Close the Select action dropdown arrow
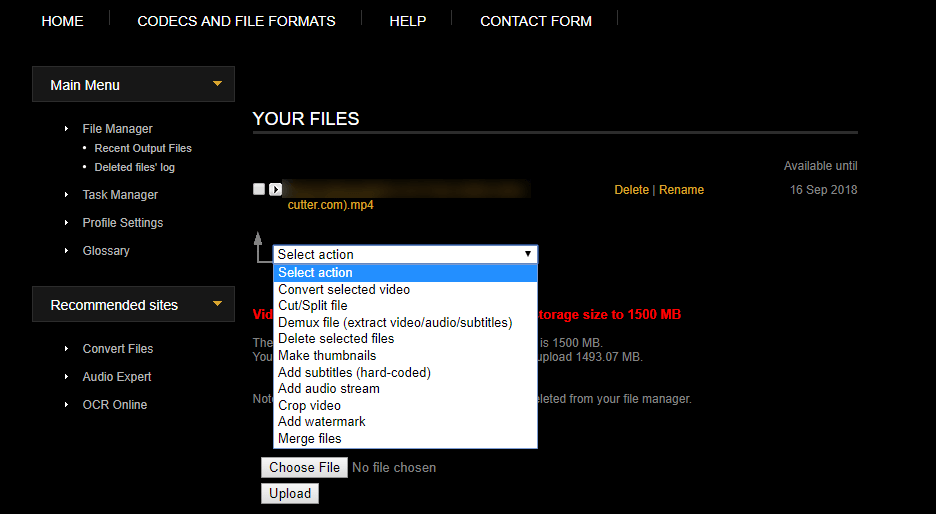The image size is (936, 514). (x=528, y=254)
